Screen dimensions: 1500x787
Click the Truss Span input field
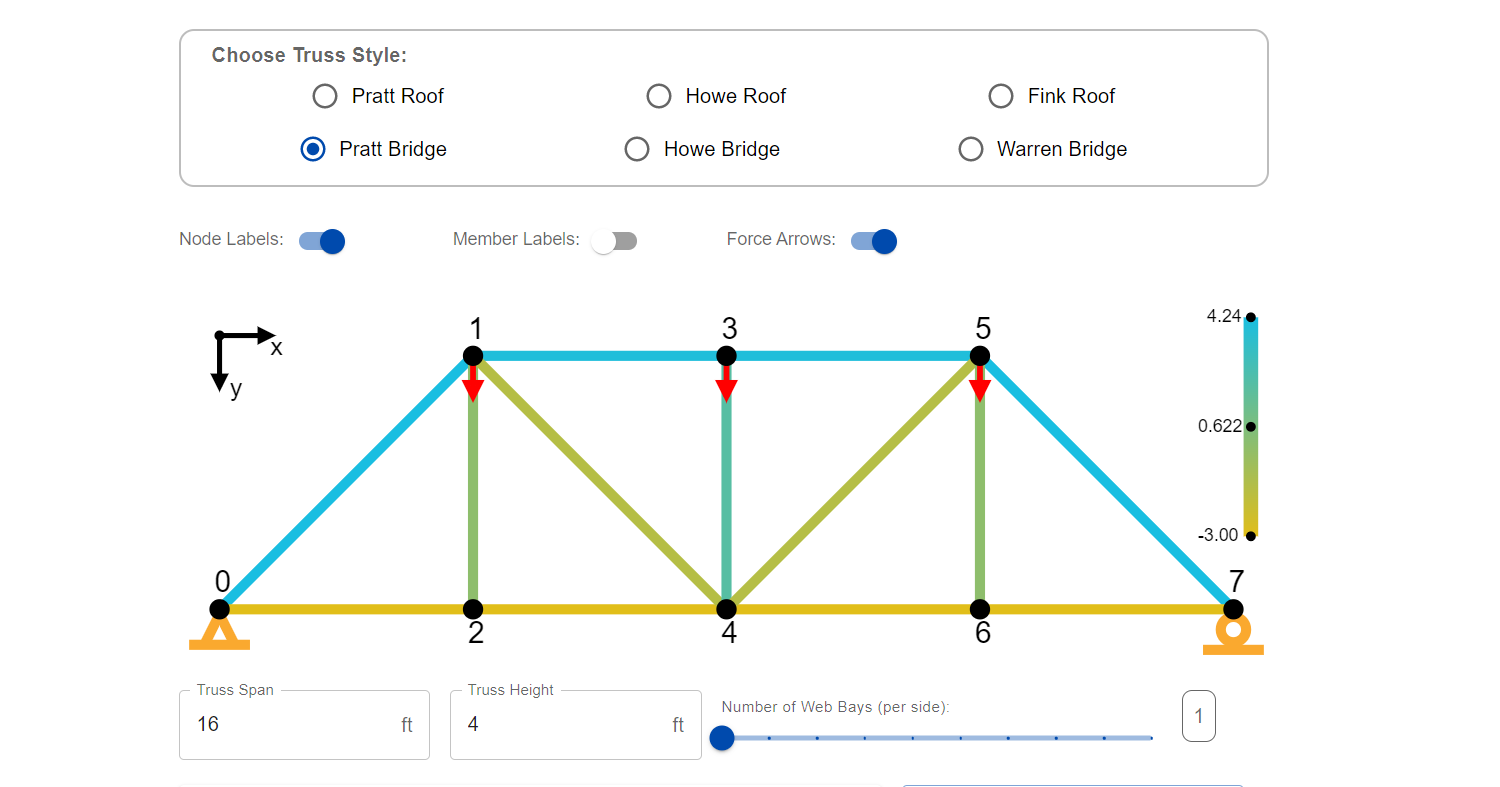(290, 724)
